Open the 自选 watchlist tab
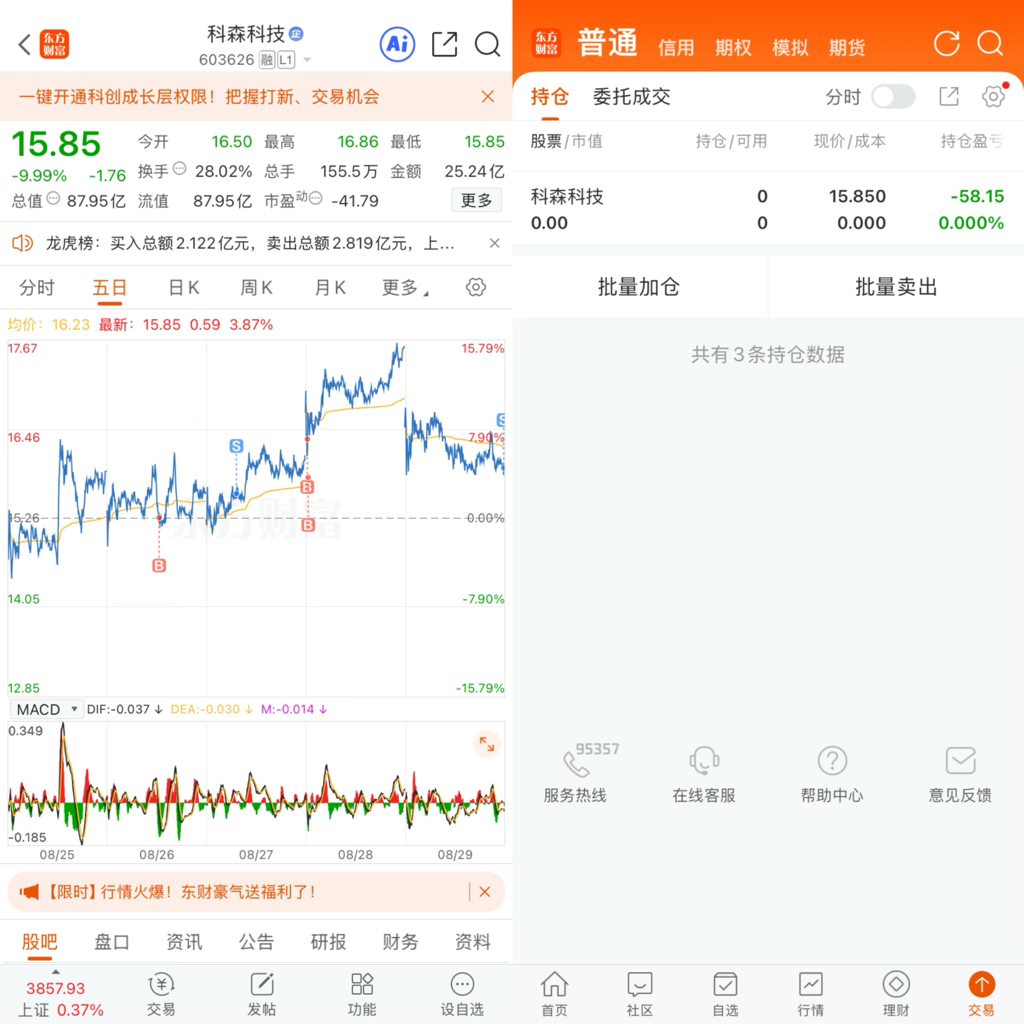The height and width of the screenshot is (1024, 1024). coord(726,995)
